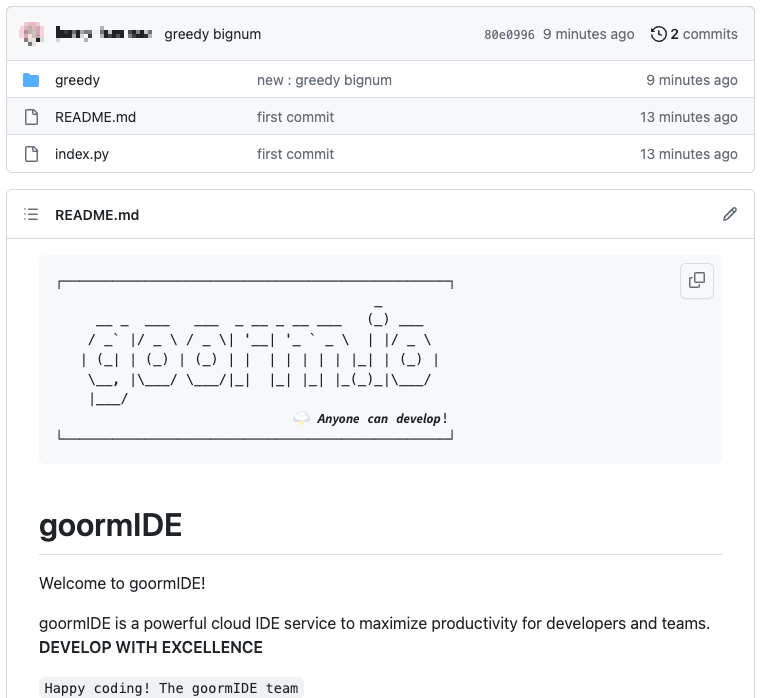This screenshot has width=763, height=698.
Task: Click '9 minutes ago' in the commit header
Action: (588, 34)
